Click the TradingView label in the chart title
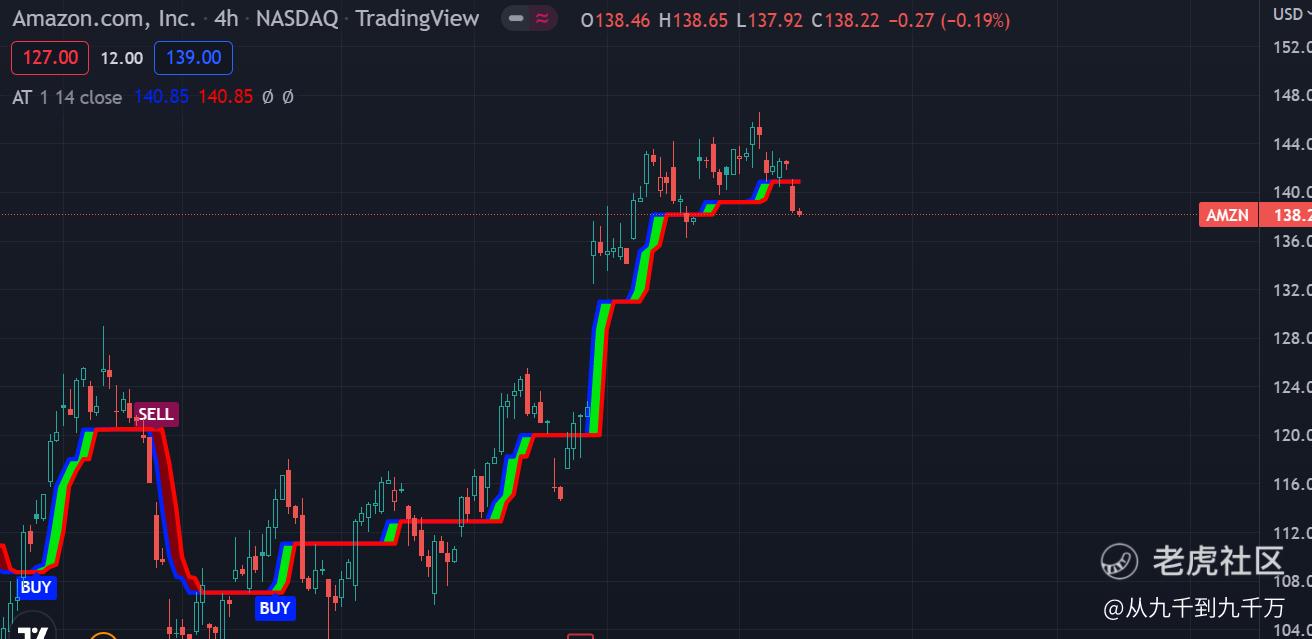The image size is (1312, 639). point(417,18)
